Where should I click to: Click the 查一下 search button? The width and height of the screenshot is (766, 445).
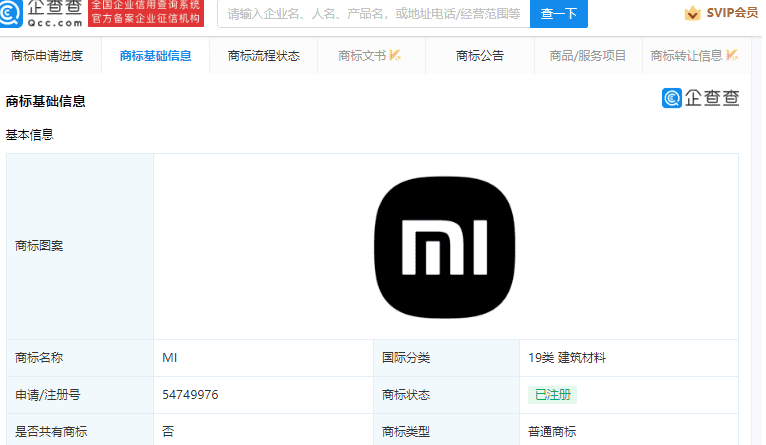point(558,14)
